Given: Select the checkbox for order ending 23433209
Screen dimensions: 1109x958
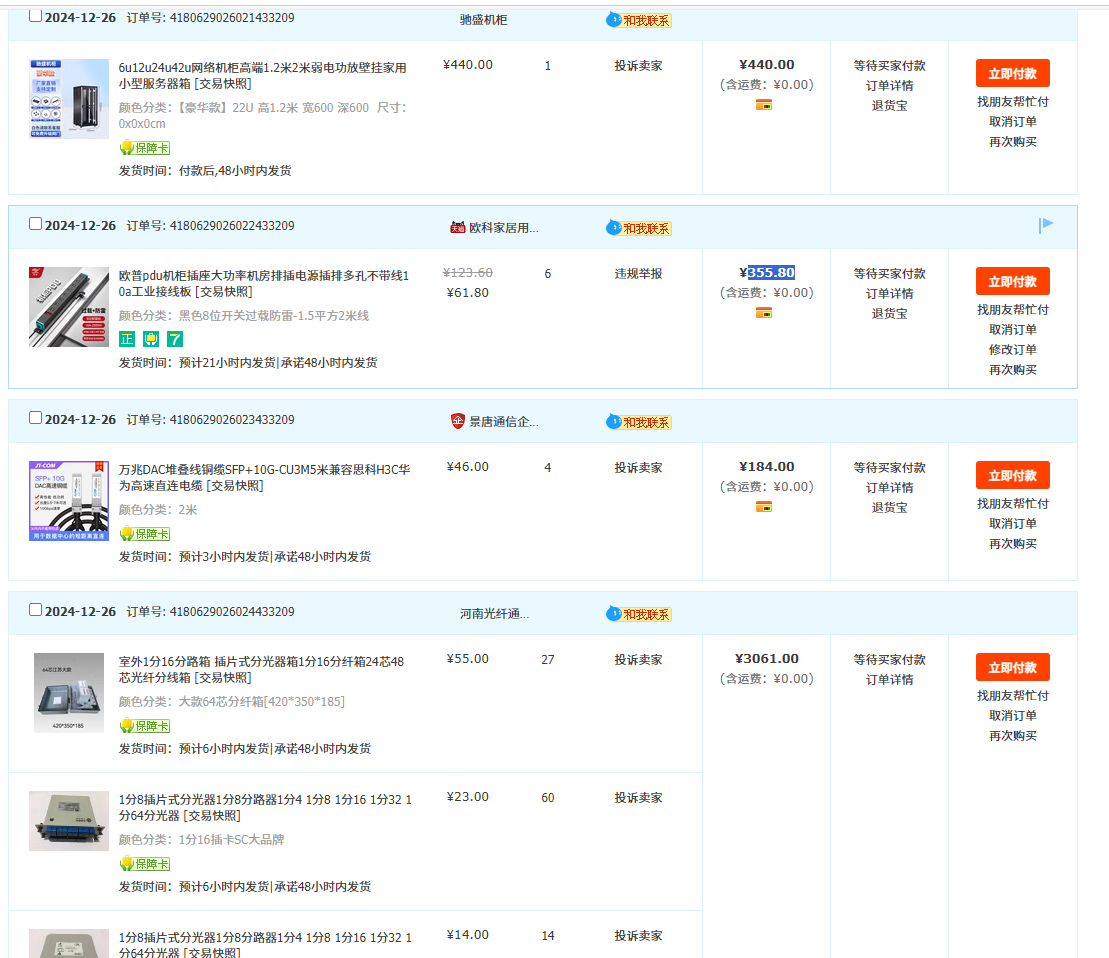Looking at the screenshot, I should tap(36, 418).
